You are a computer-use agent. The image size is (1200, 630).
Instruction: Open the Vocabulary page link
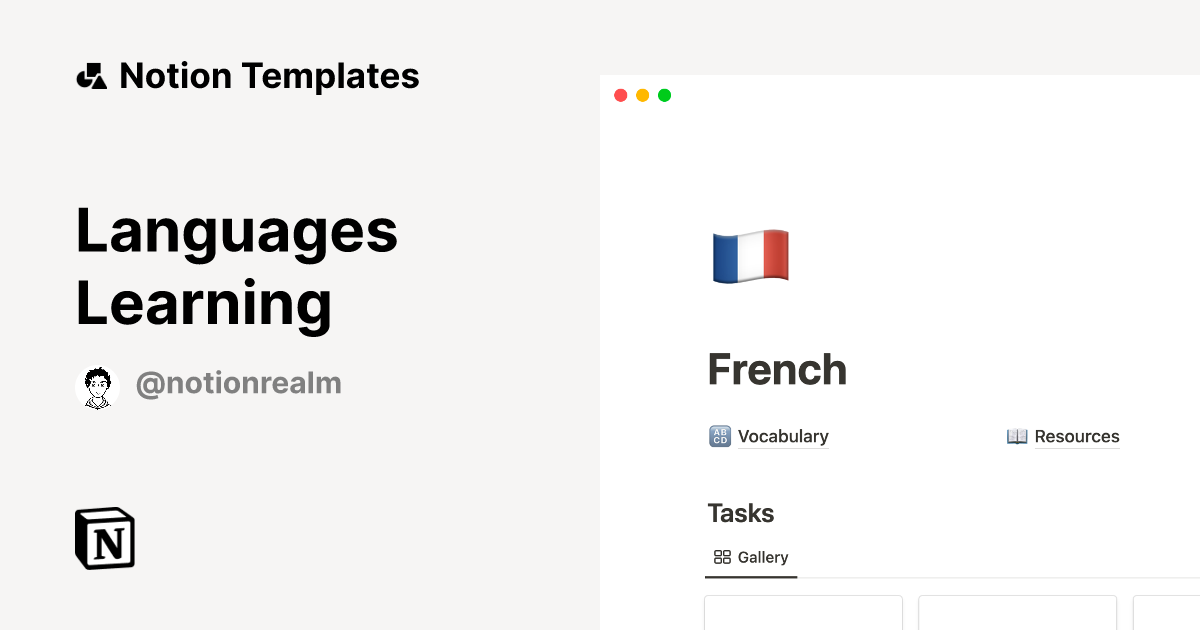pyautogui.click(x=783, y=436)
